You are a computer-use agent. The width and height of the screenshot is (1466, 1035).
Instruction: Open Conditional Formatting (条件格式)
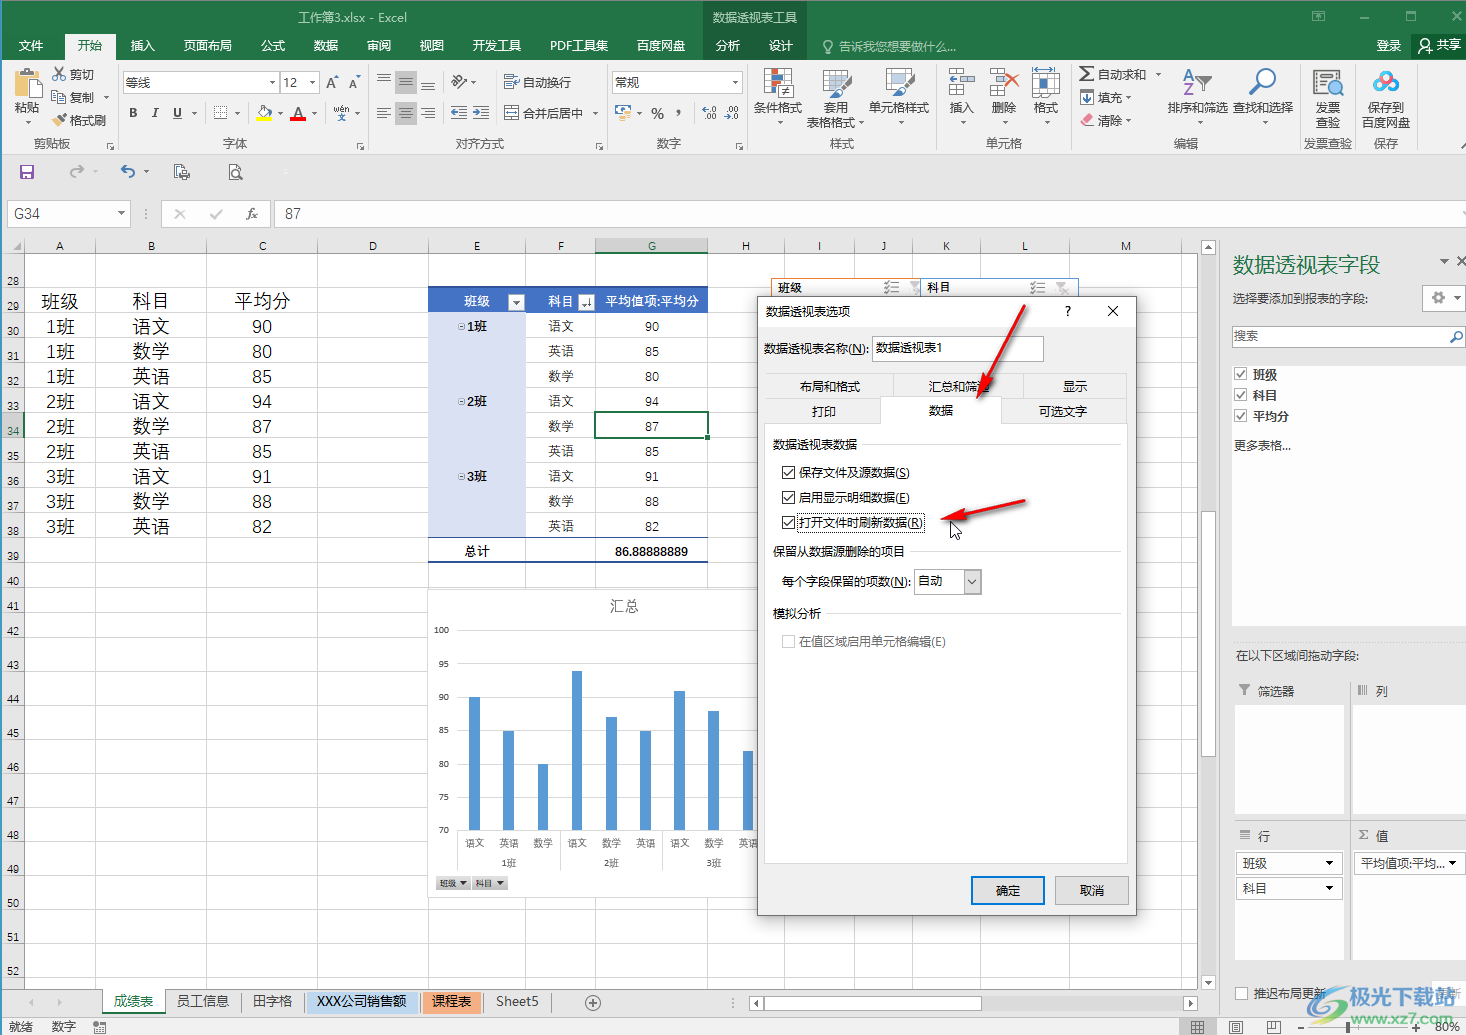(778, 98)
